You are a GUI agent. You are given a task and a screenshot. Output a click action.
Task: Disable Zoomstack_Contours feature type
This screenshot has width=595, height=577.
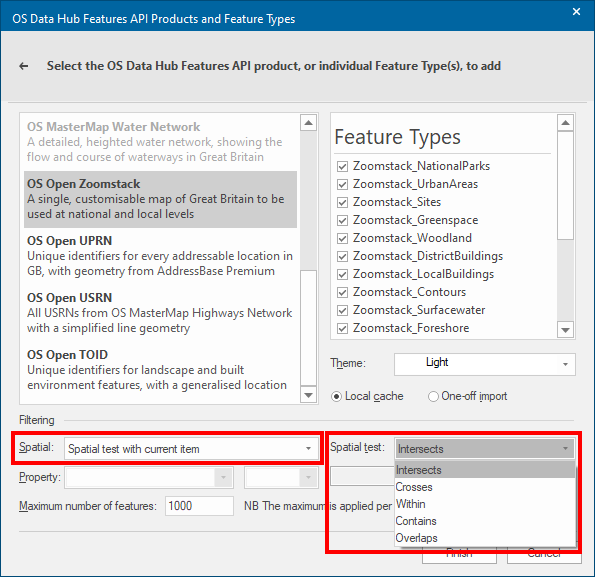[x=342, y=292]
